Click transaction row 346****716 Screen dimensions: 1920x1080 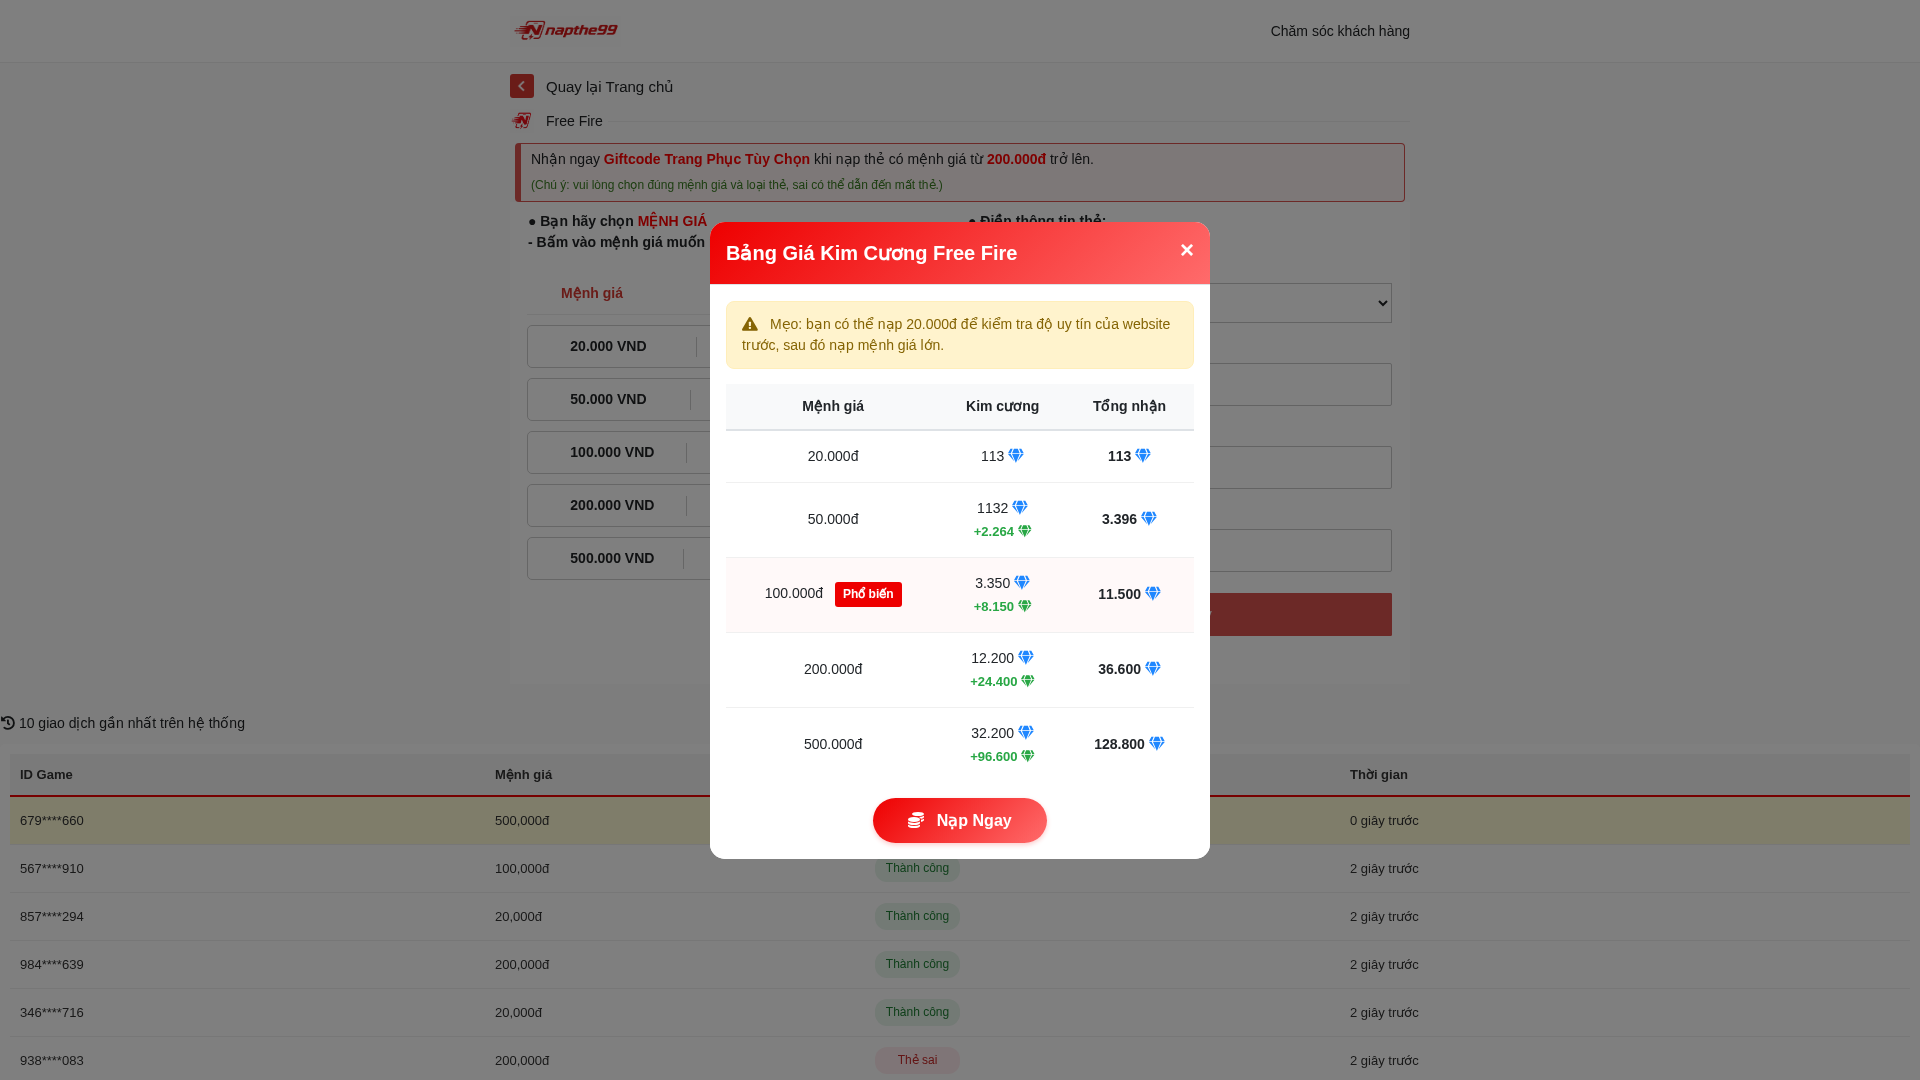pyautogui.click(x=960, y=1013)
